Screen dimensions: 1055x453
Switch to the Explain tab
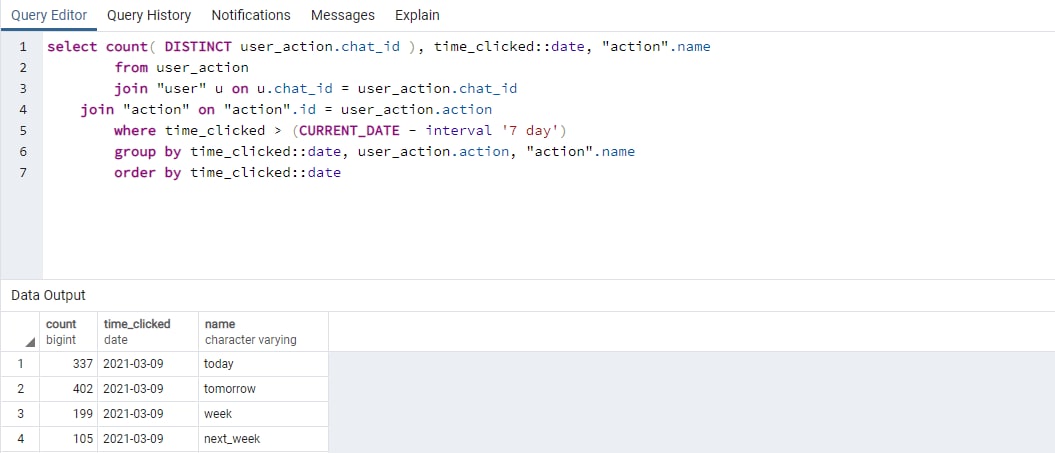[417, 15]
